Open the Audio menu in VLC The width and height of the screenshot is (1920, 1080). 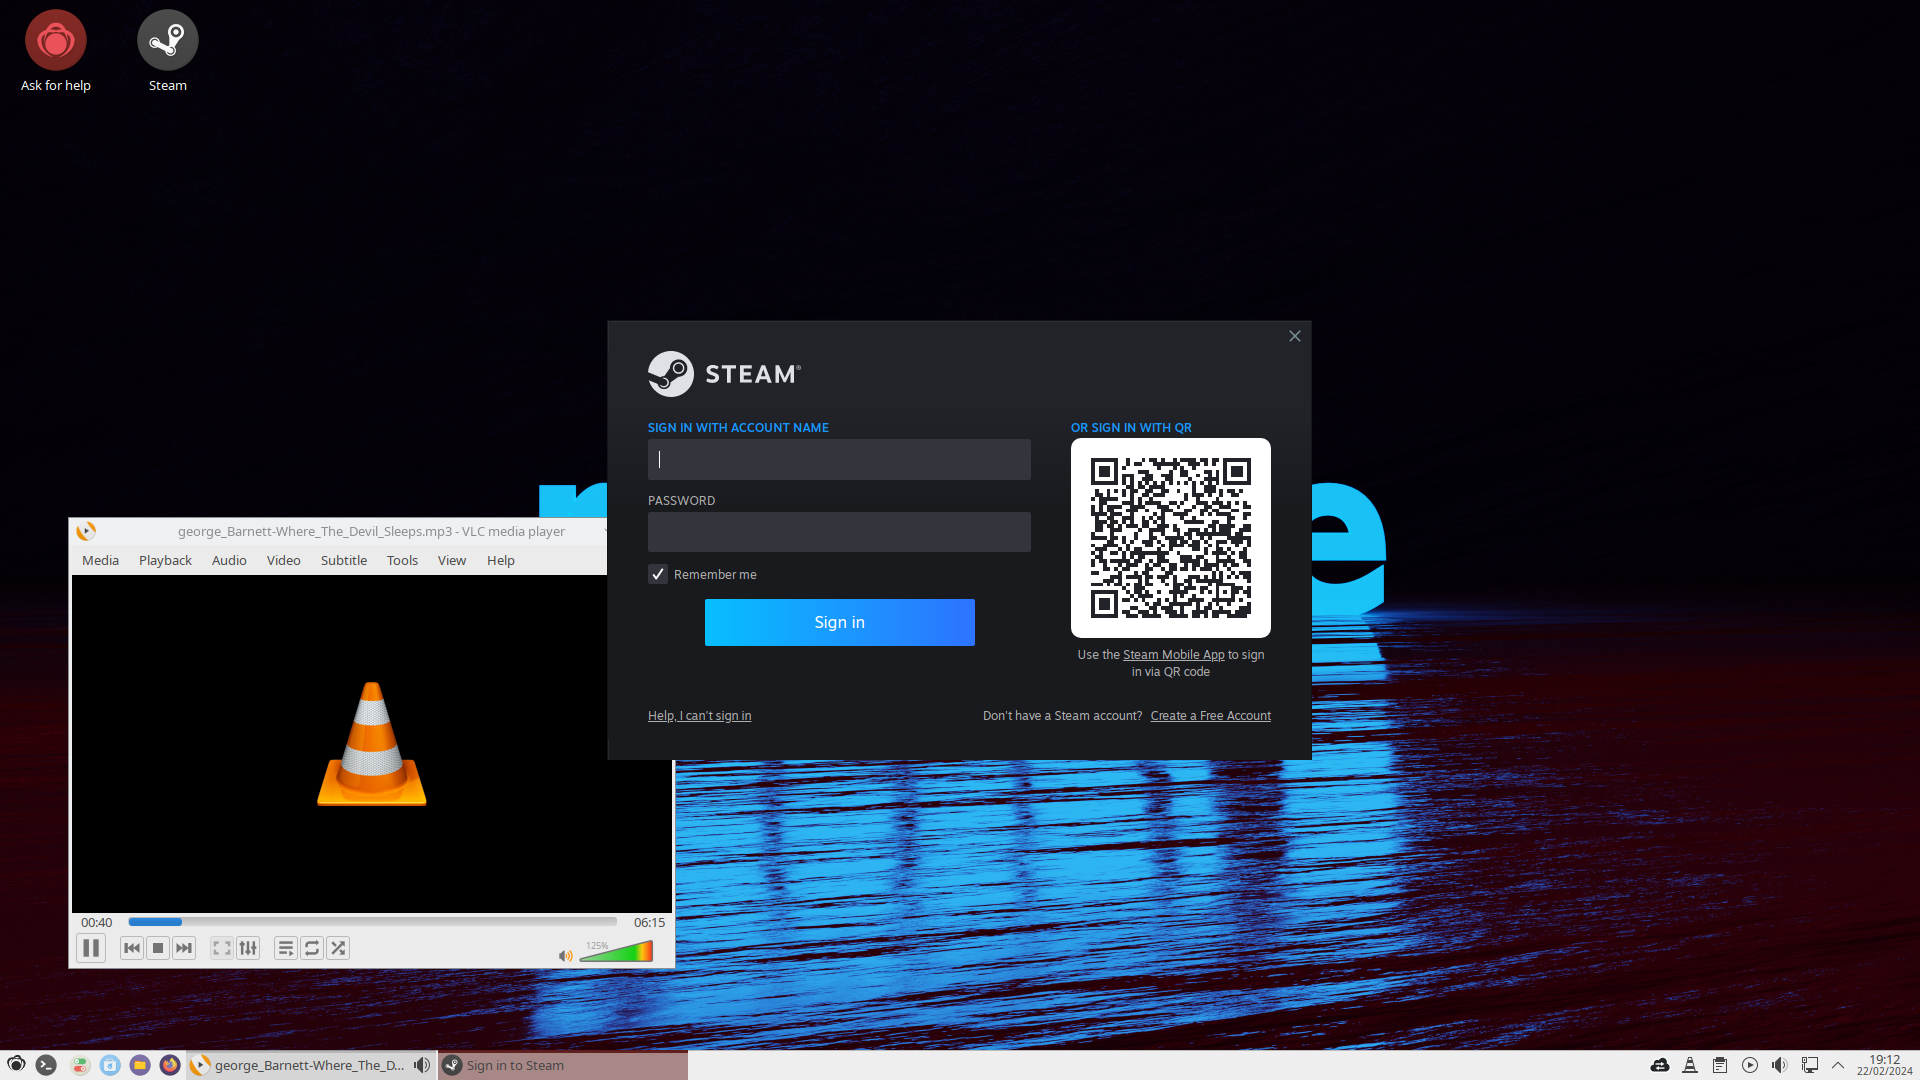tap(229, 560)
